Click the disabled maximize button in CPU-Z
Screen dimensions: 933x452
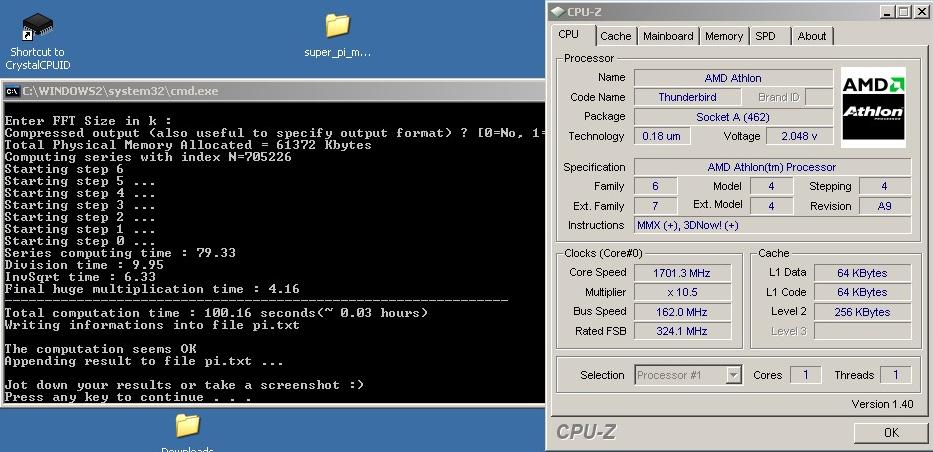(x=904, y=12)
